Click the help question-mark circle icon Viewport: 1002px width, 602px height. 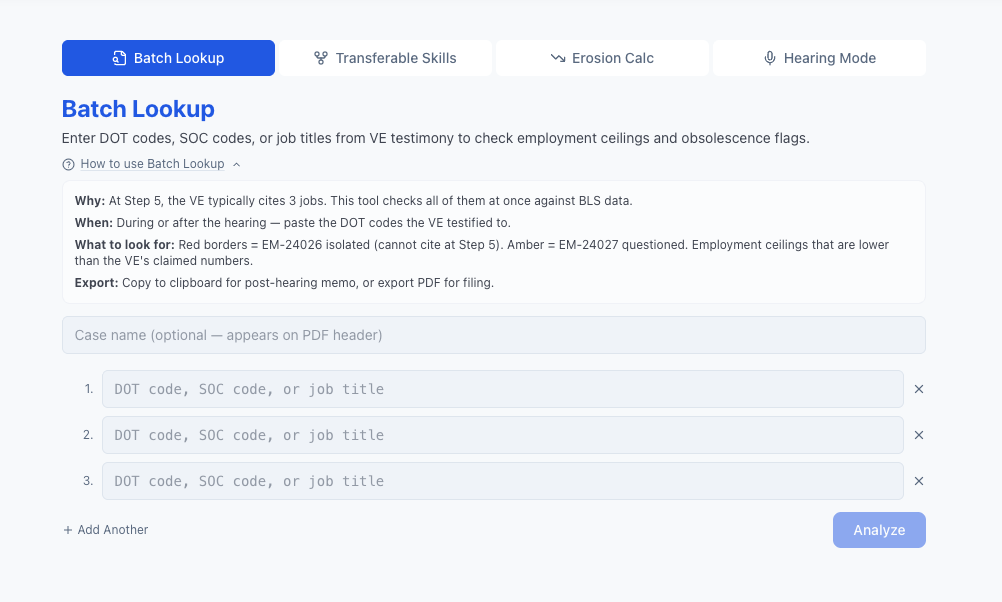(x=68, y=164)
